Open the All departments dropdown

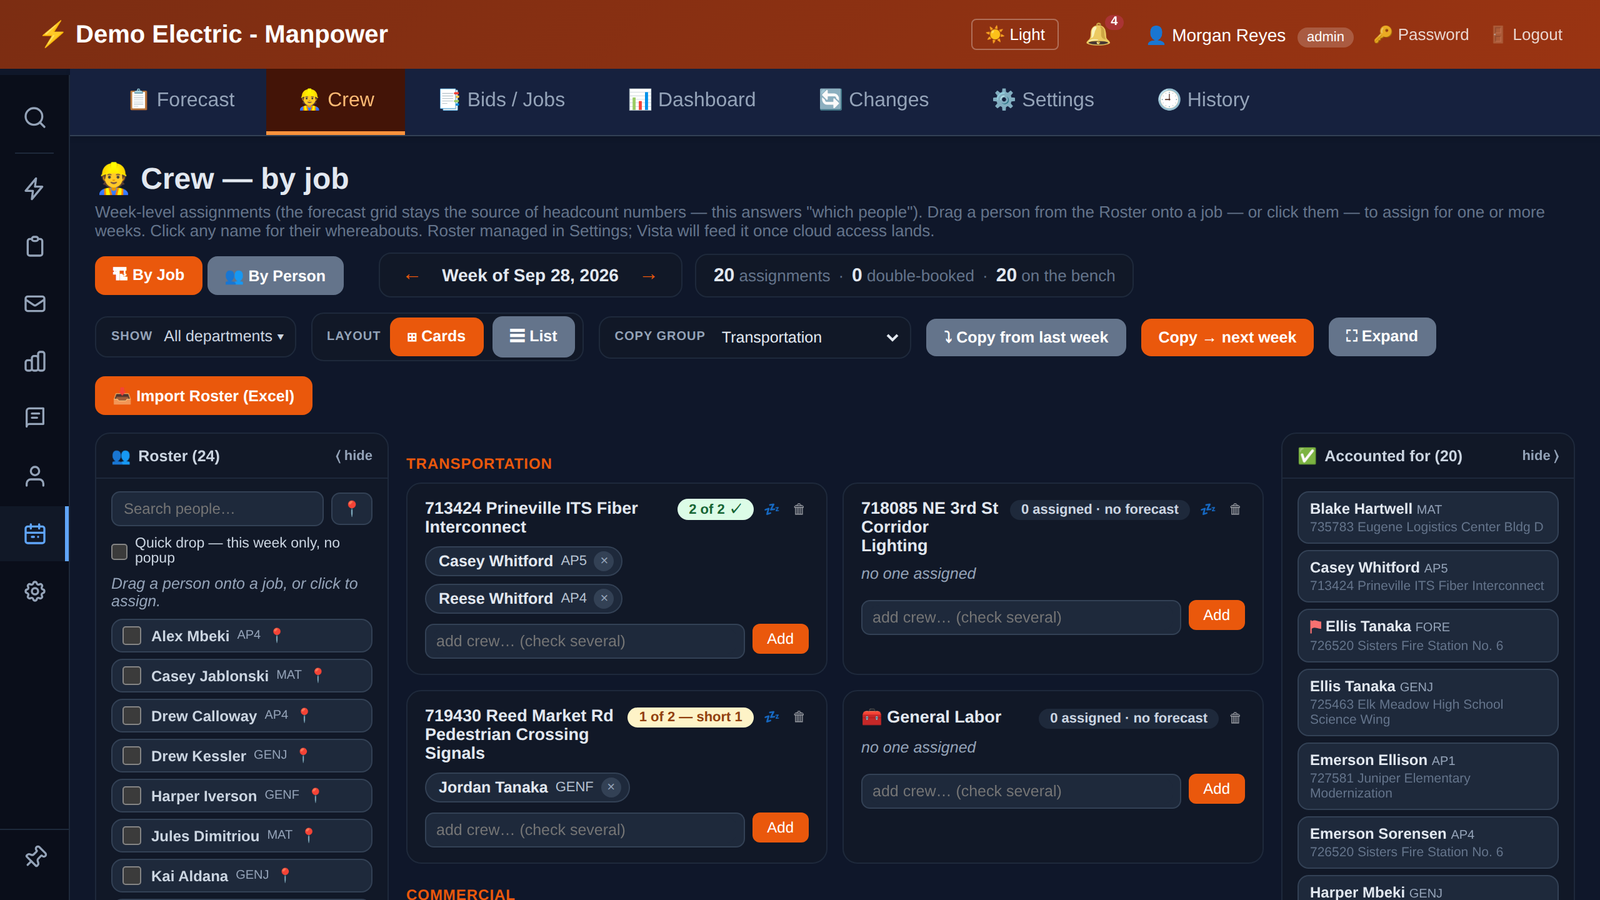pos(224,336)
